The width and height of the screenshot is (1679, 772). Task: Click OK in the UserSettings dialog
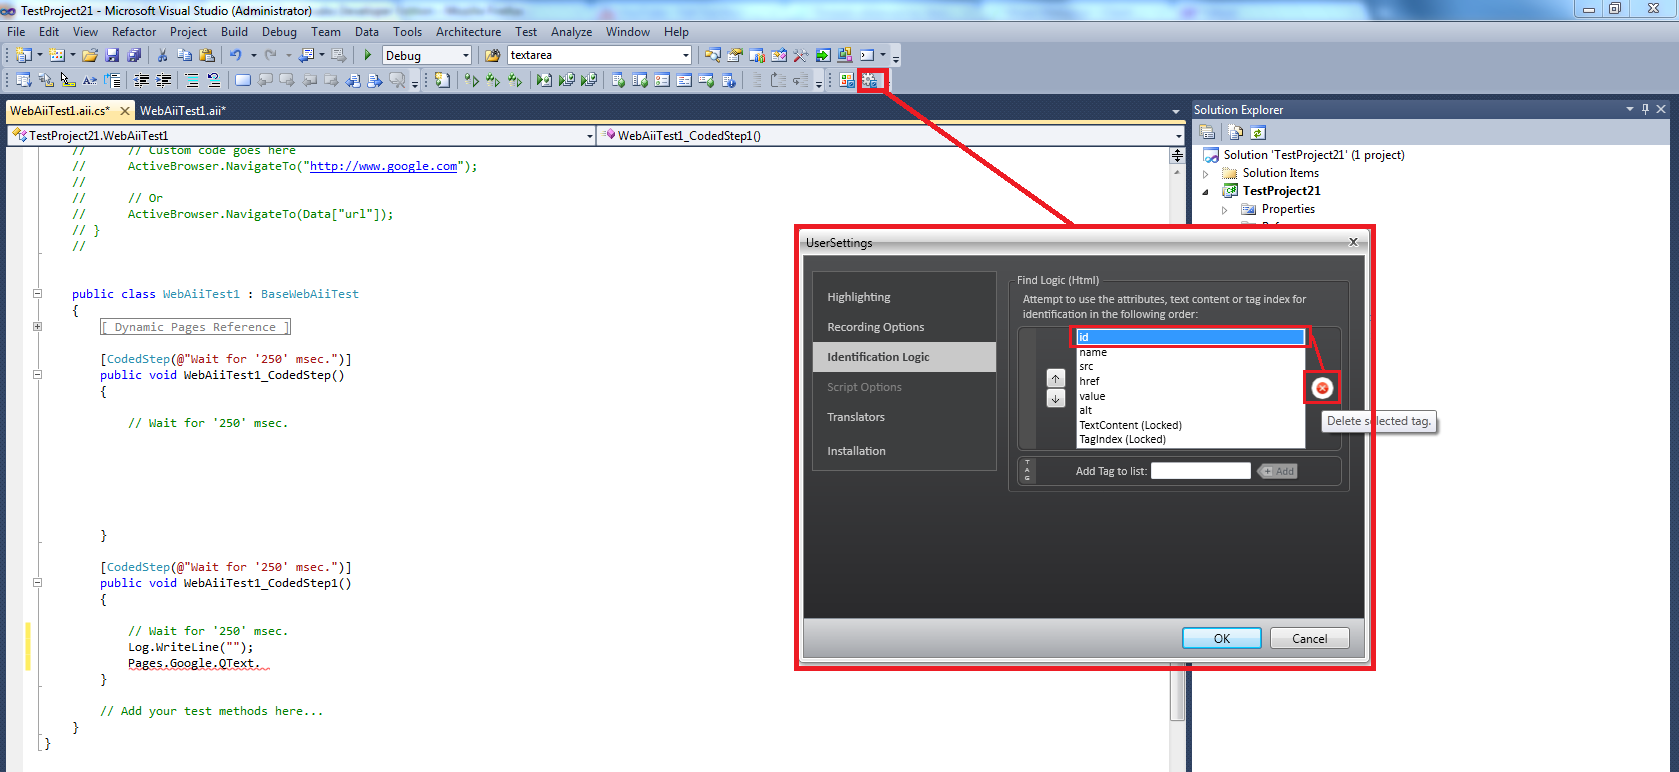coord(1222,638)
